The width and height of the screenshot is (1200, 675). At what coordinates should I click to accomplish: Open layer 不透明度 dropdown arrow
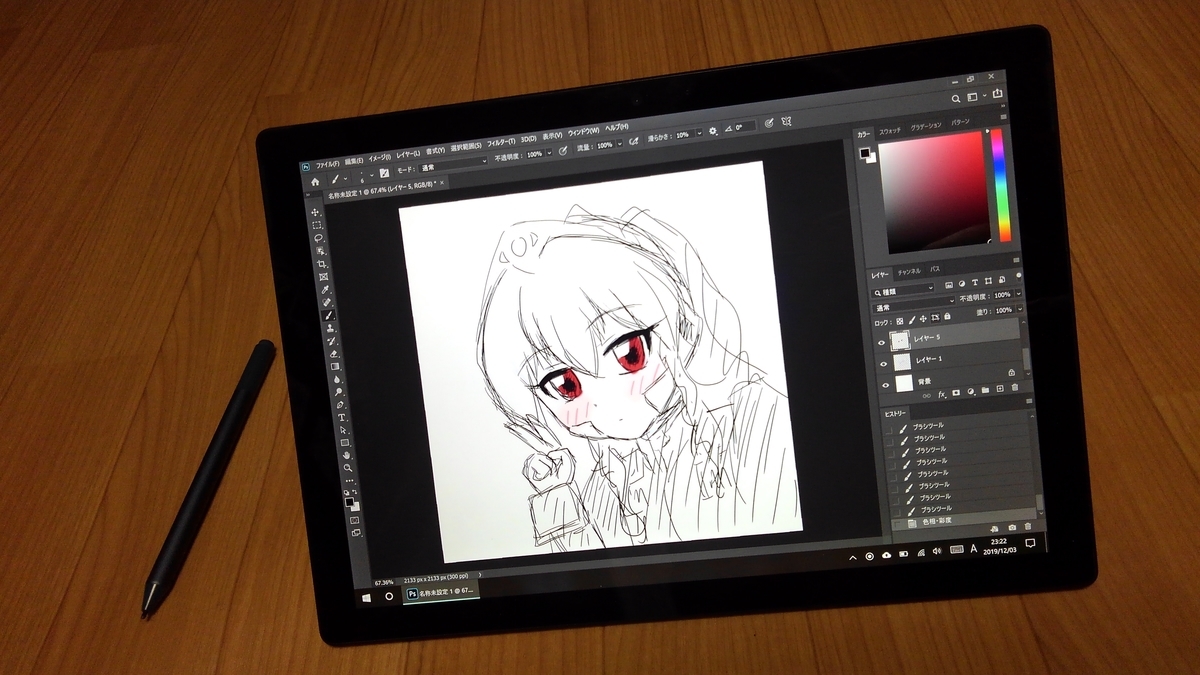1019,293
